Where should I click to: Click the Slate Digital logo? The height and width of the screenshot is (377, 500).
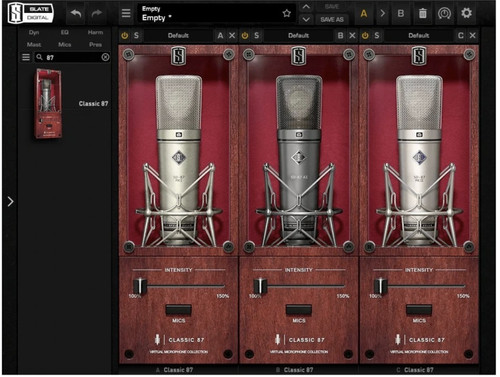pos(31,13)
